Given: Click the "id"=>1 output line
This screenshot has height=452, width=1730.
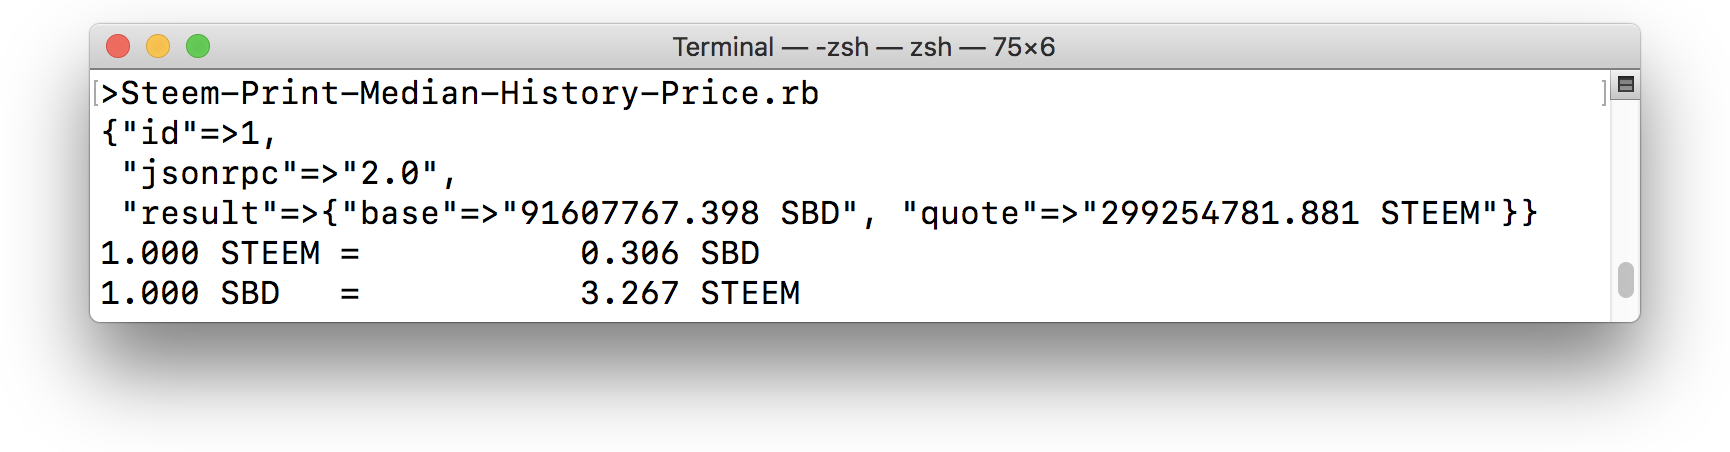Looking at the screenshot, I should point(189,133).
